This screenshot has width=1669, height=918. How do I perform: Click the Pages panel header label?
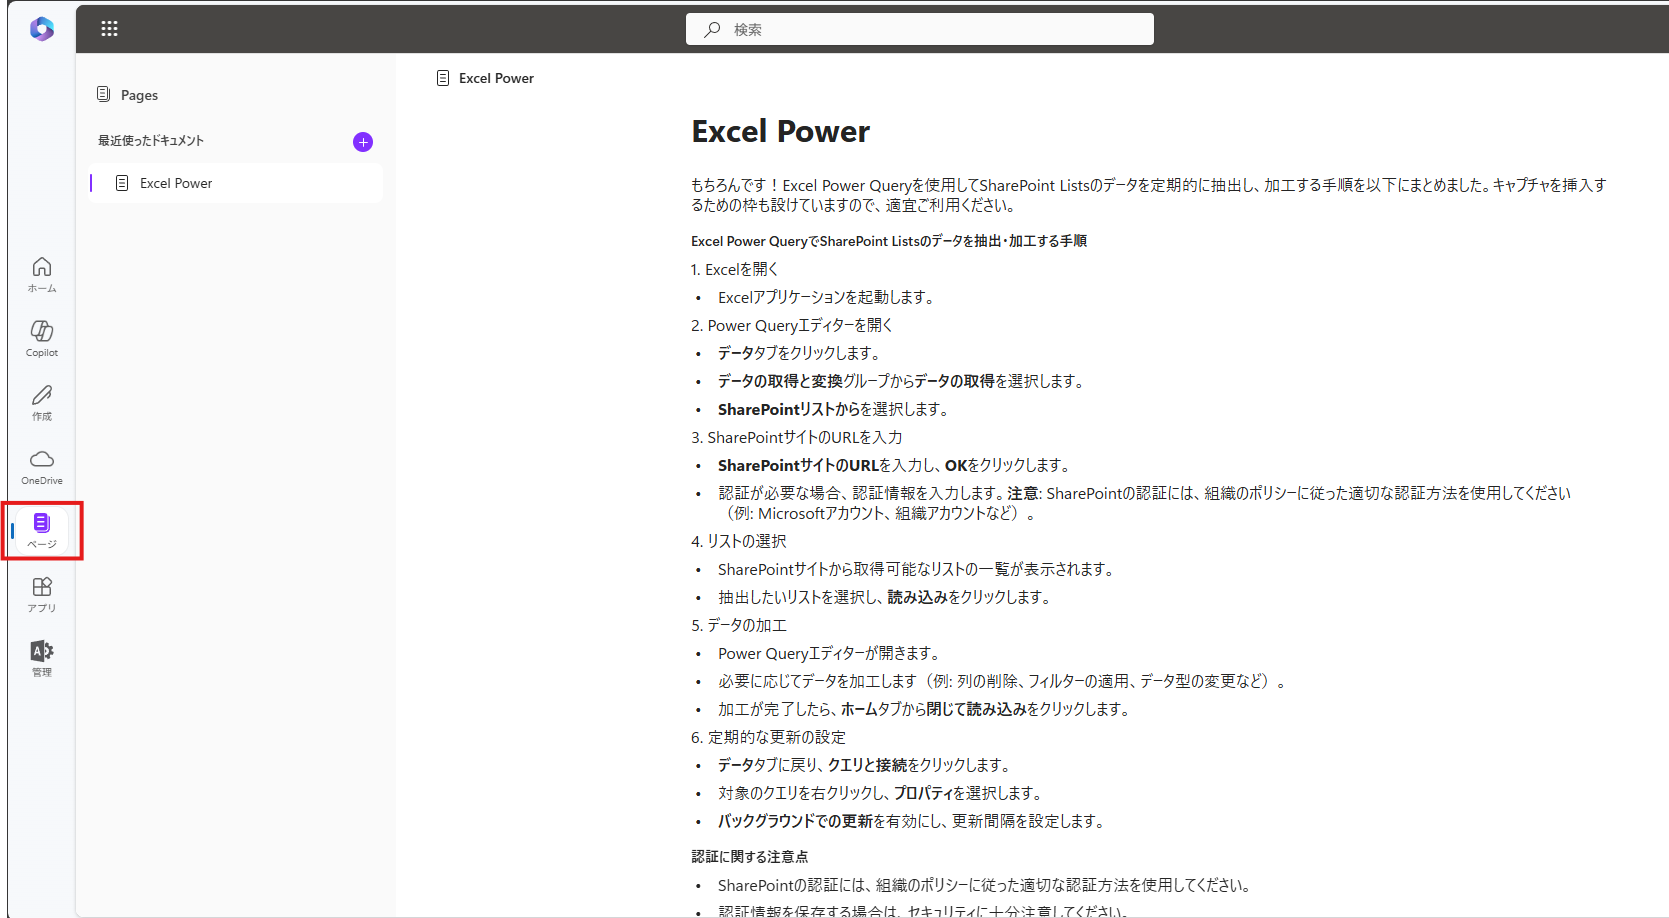pos(141,94)
